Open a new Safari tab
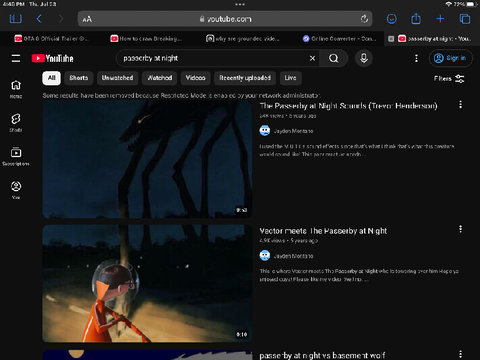Viewport: 480px width, 360px height. (x=440, y=19)
